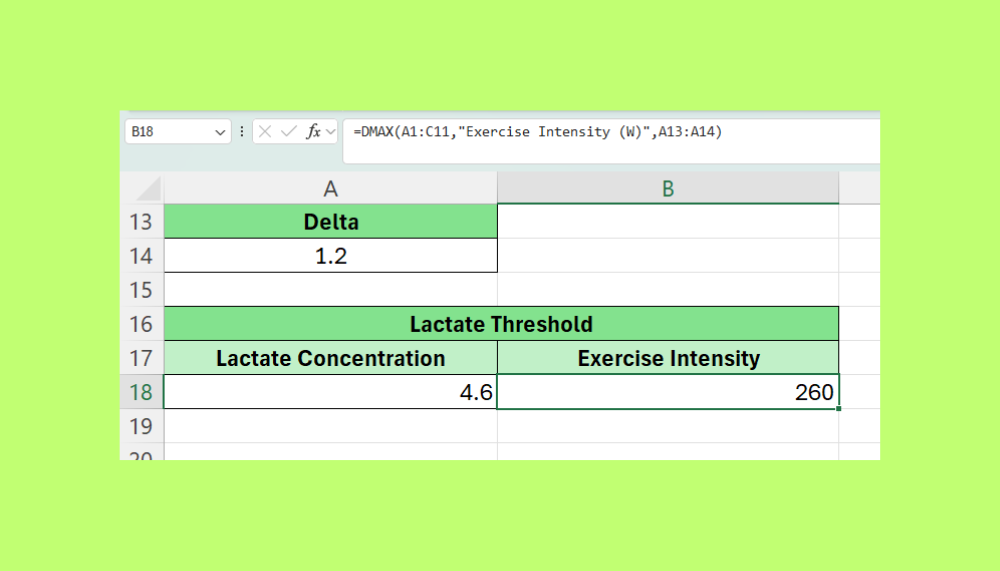Click the Select All corner triangle

coord(147,189)
